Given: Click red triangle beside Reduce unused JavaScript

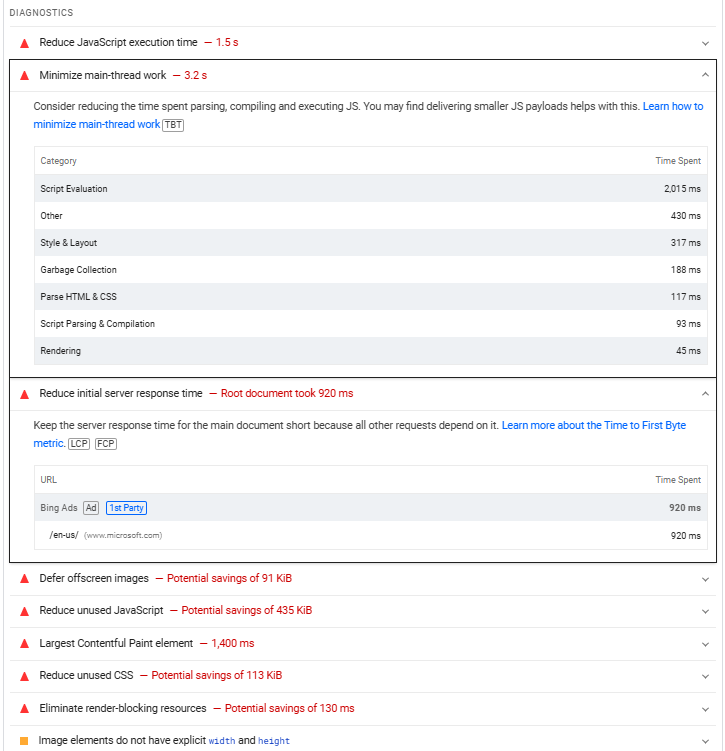Looking at the screenshot, I should tap(24, 612).
